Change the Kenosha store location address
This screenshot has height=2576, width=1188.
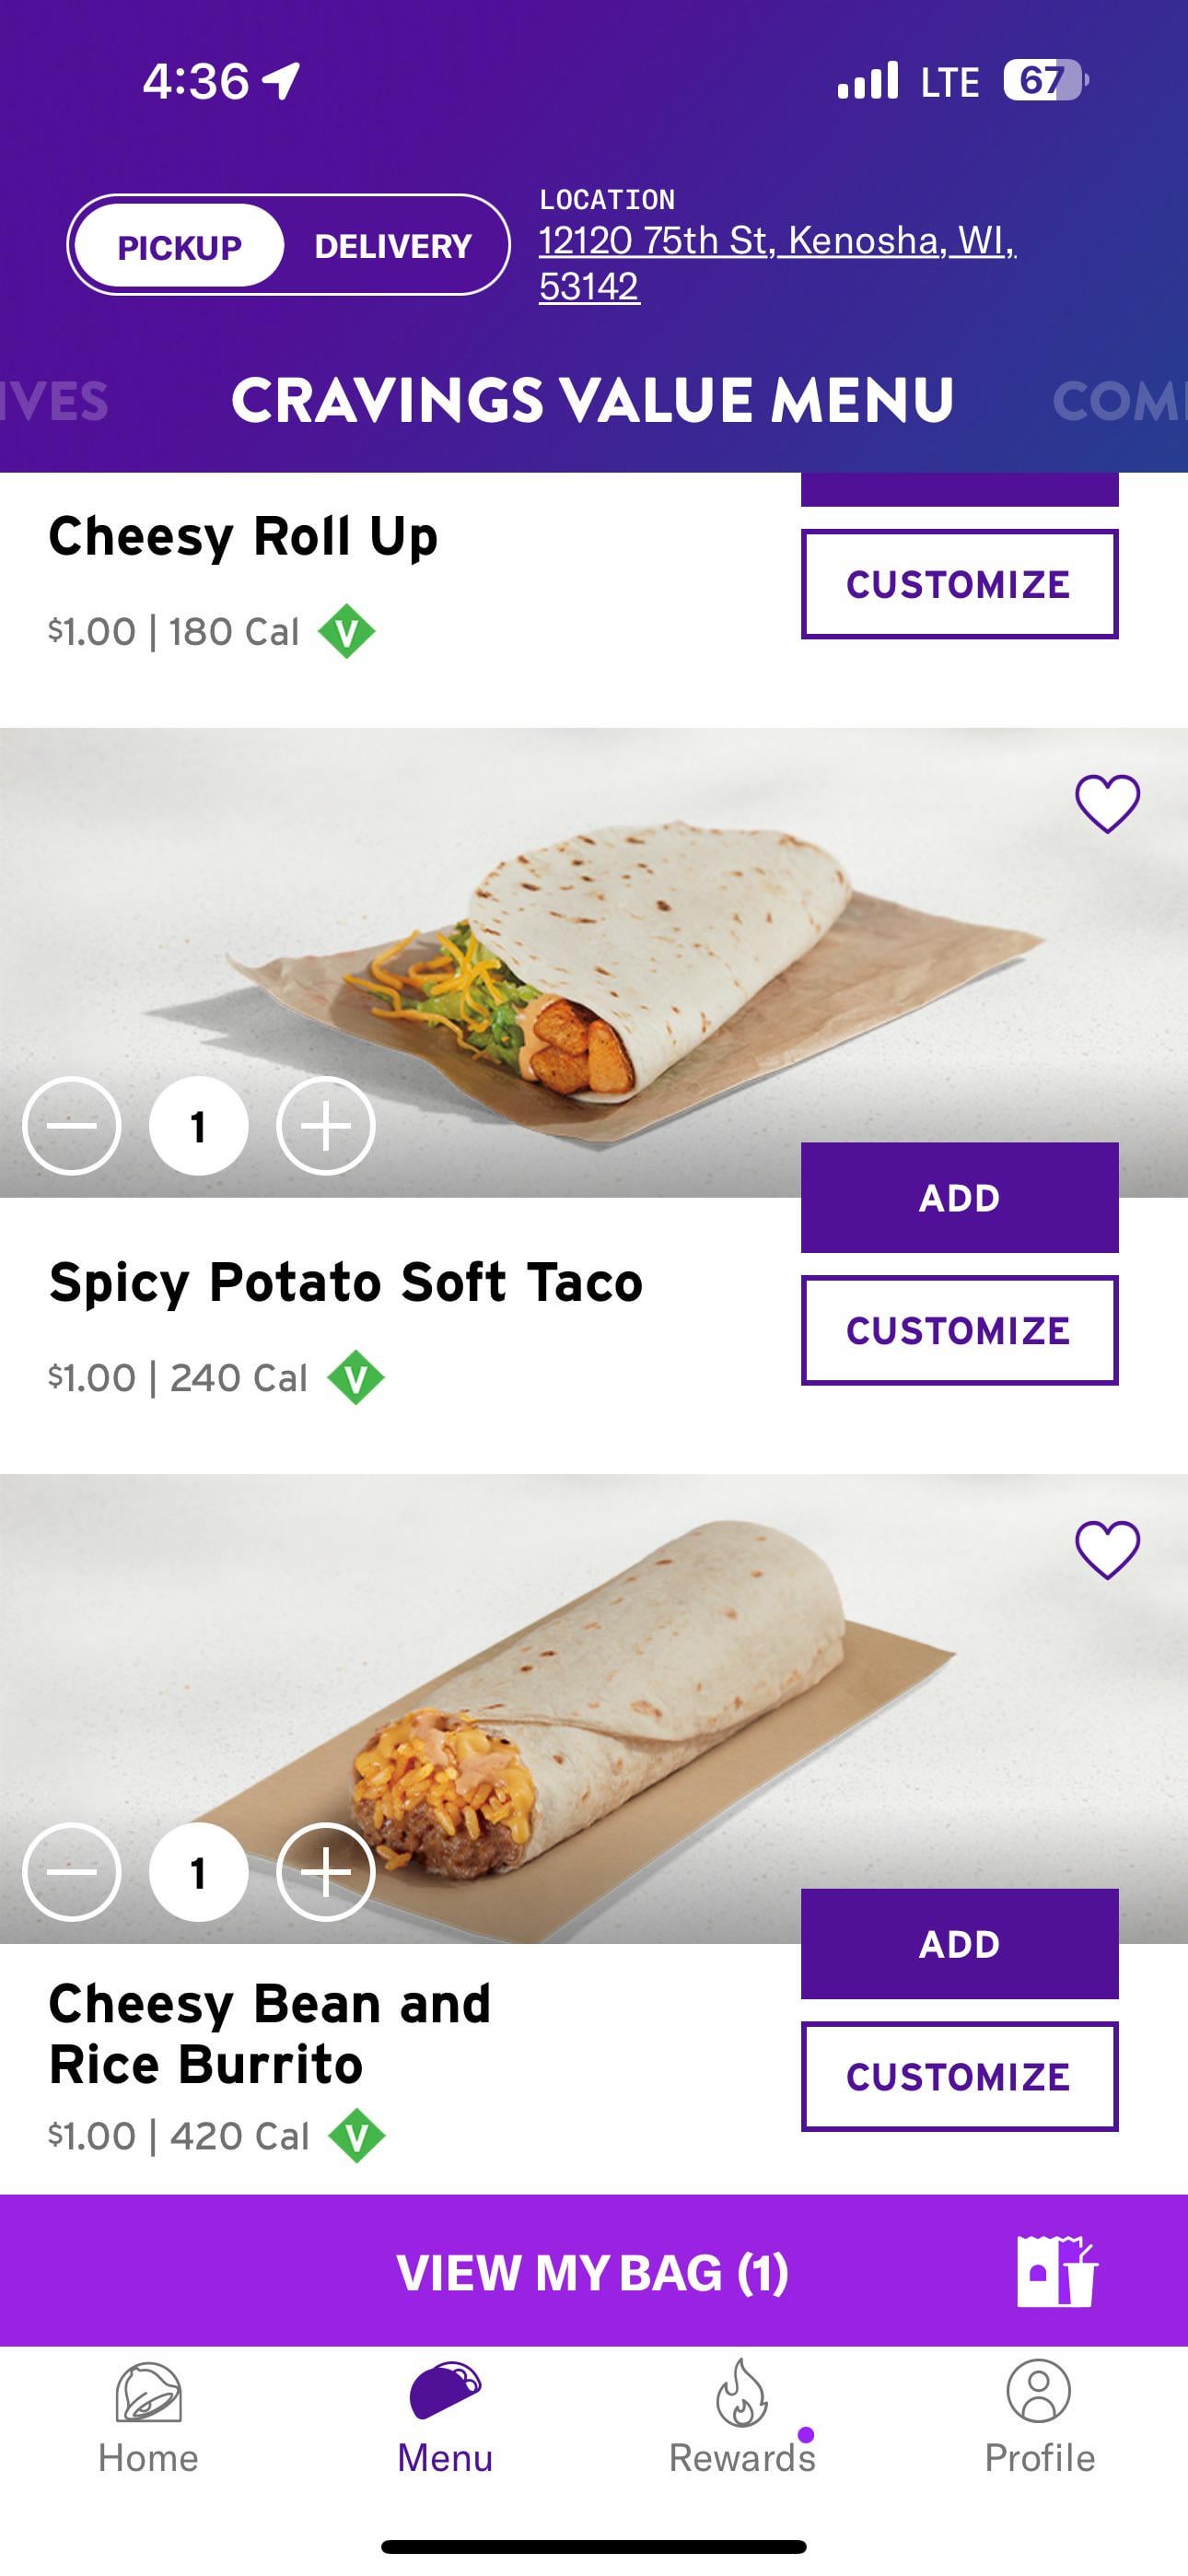776,262
